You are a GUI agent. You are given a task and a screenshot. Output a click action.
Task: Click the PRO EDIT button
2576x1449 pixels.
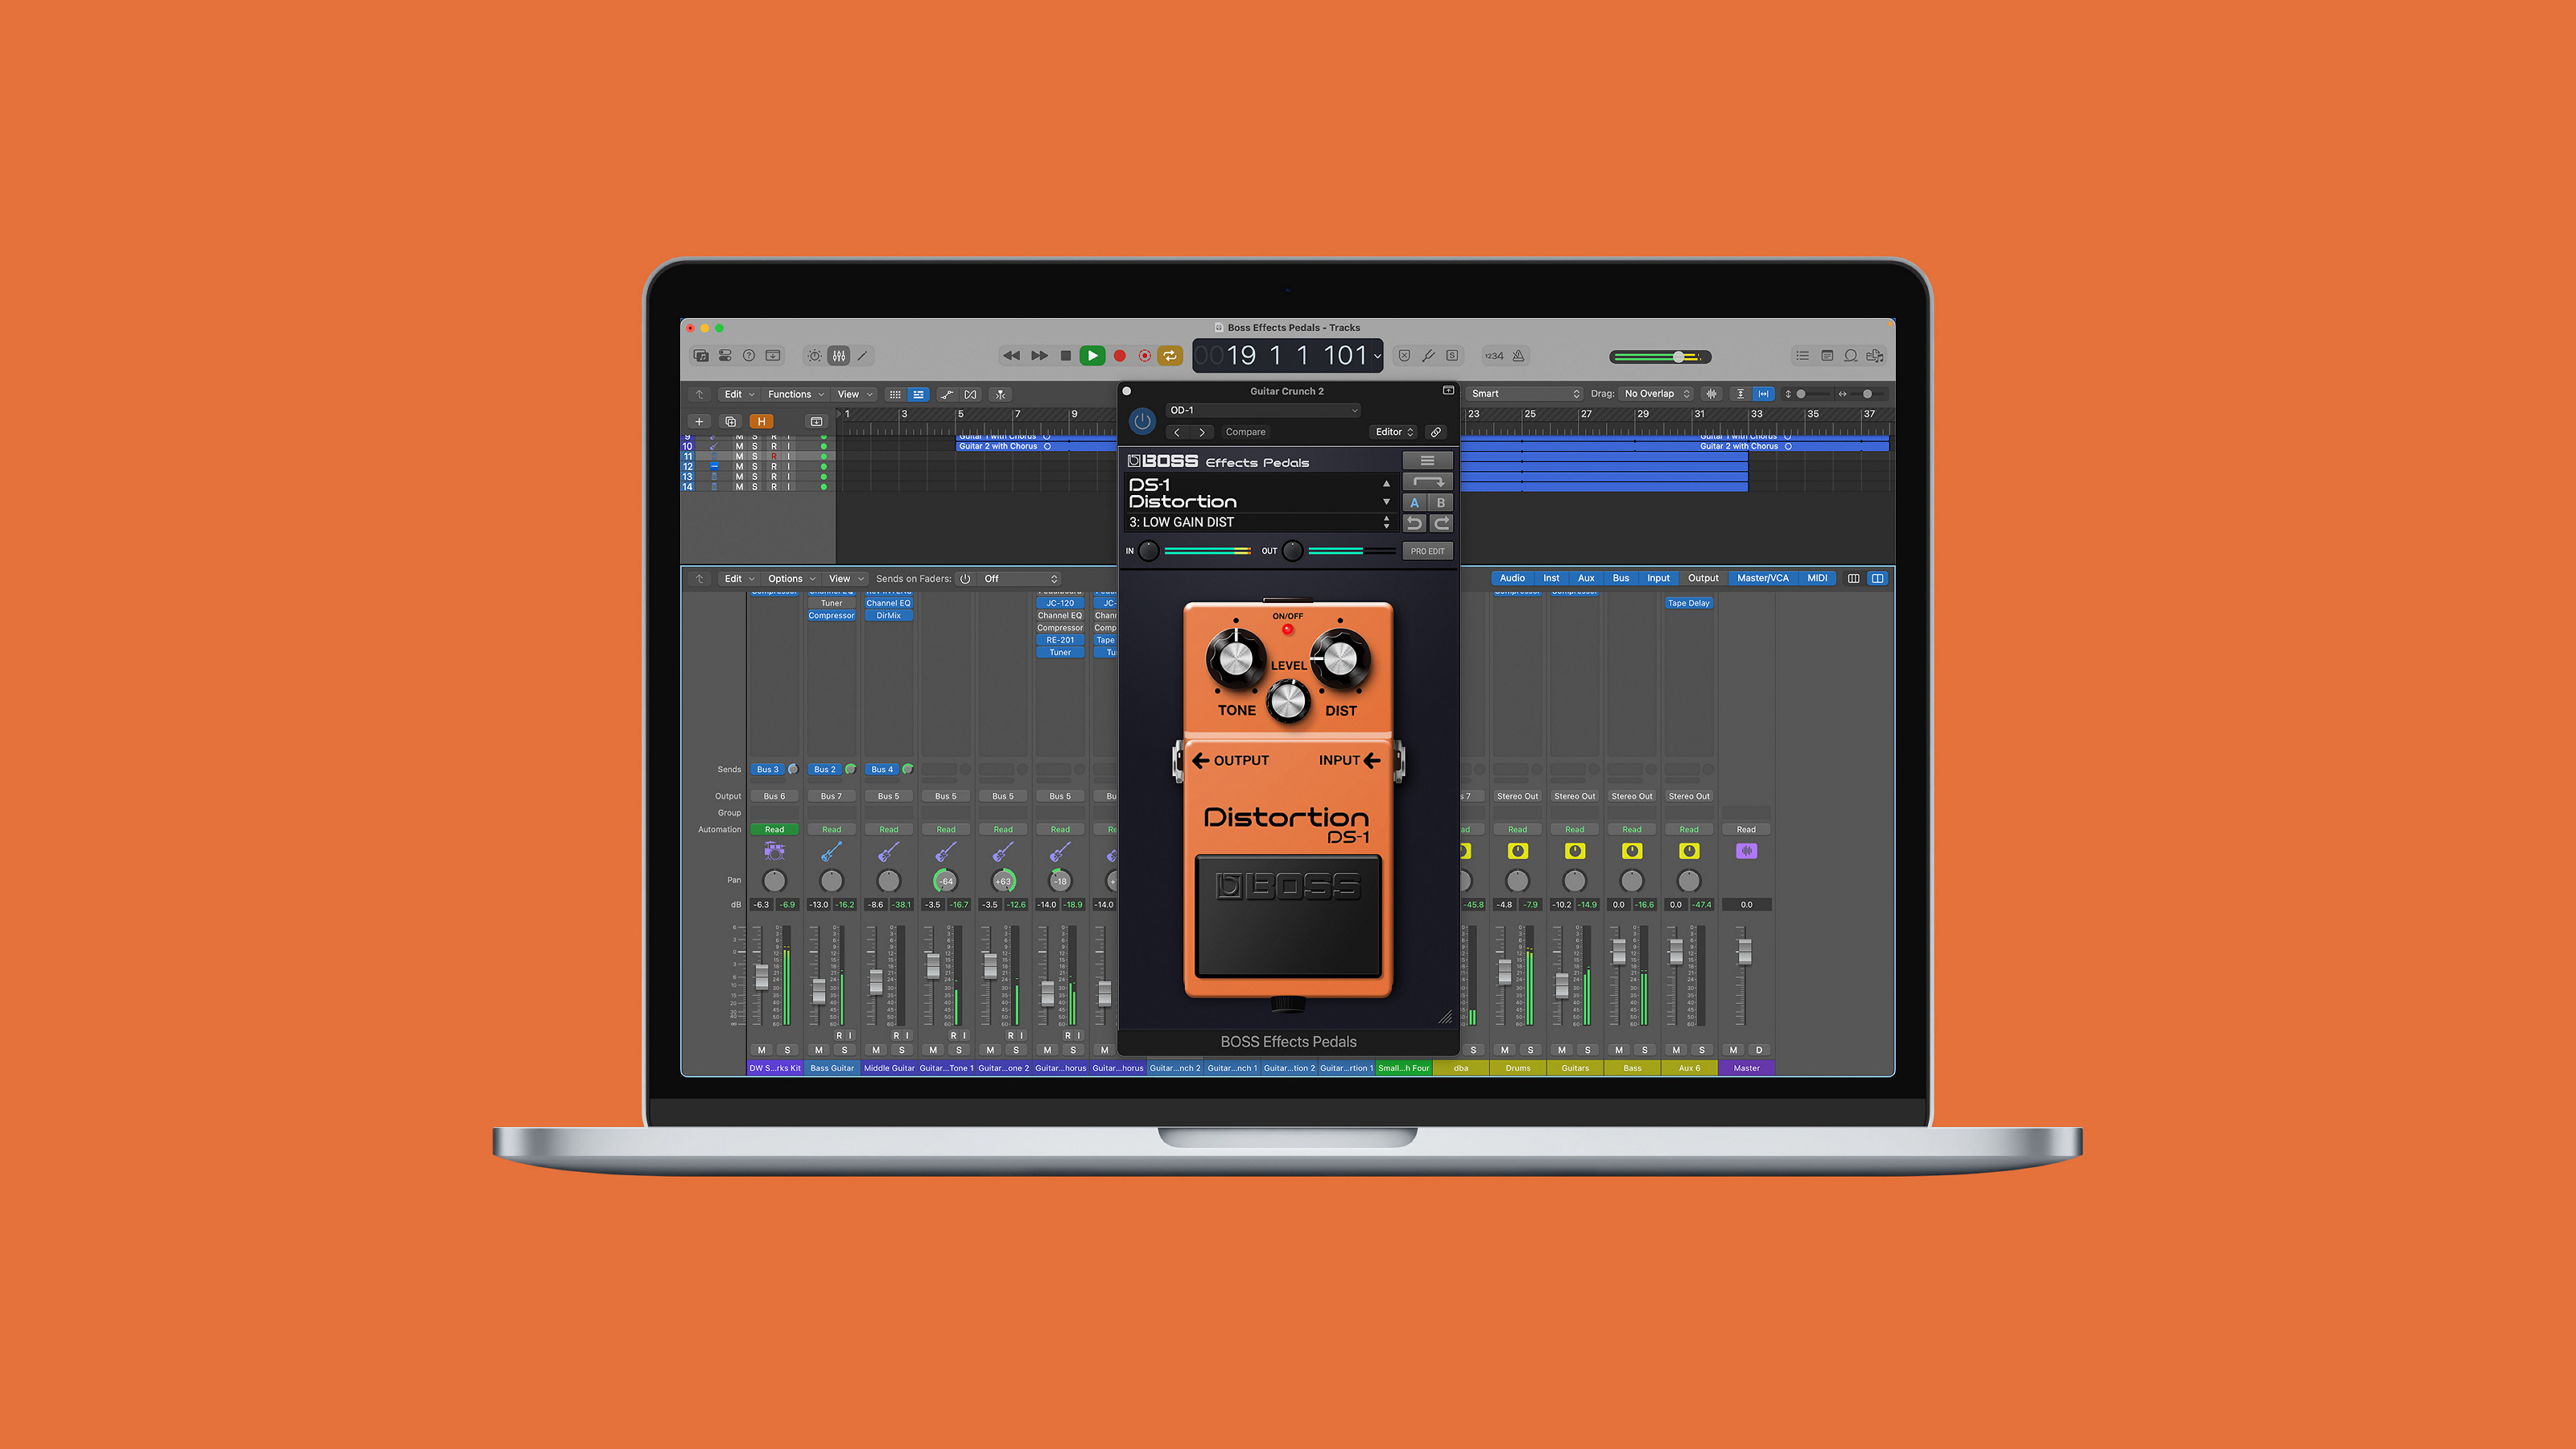[x=1427, y=551]
